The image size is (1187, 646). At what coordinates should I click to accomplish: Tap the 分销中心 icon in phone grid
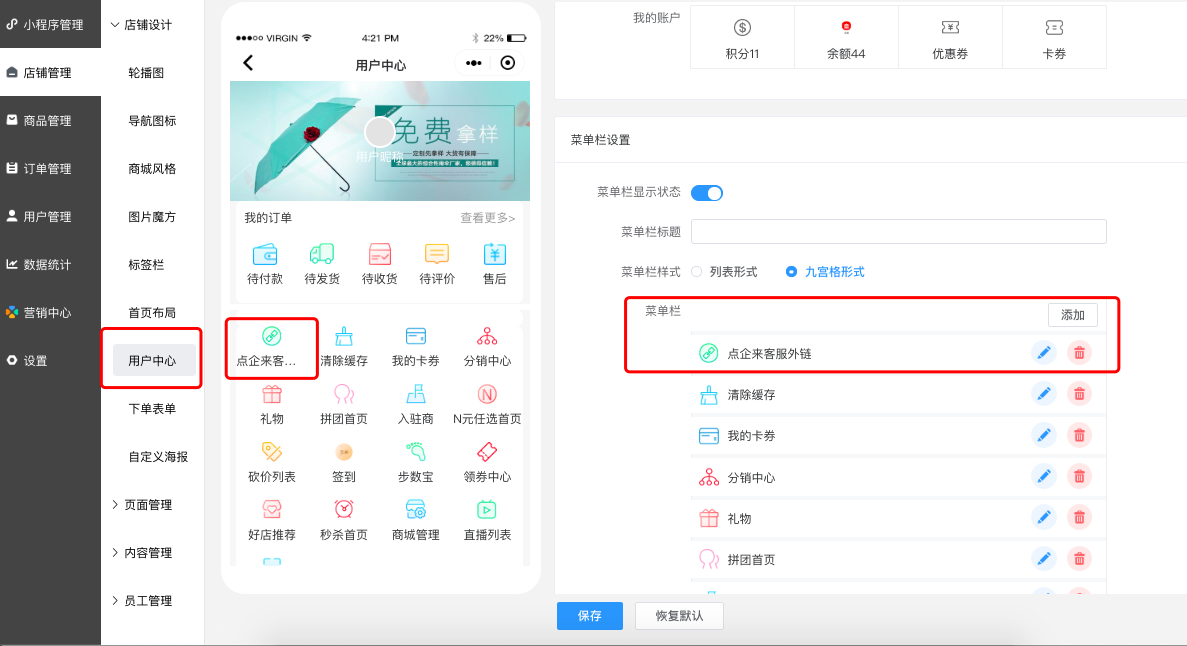coord(487,336)
